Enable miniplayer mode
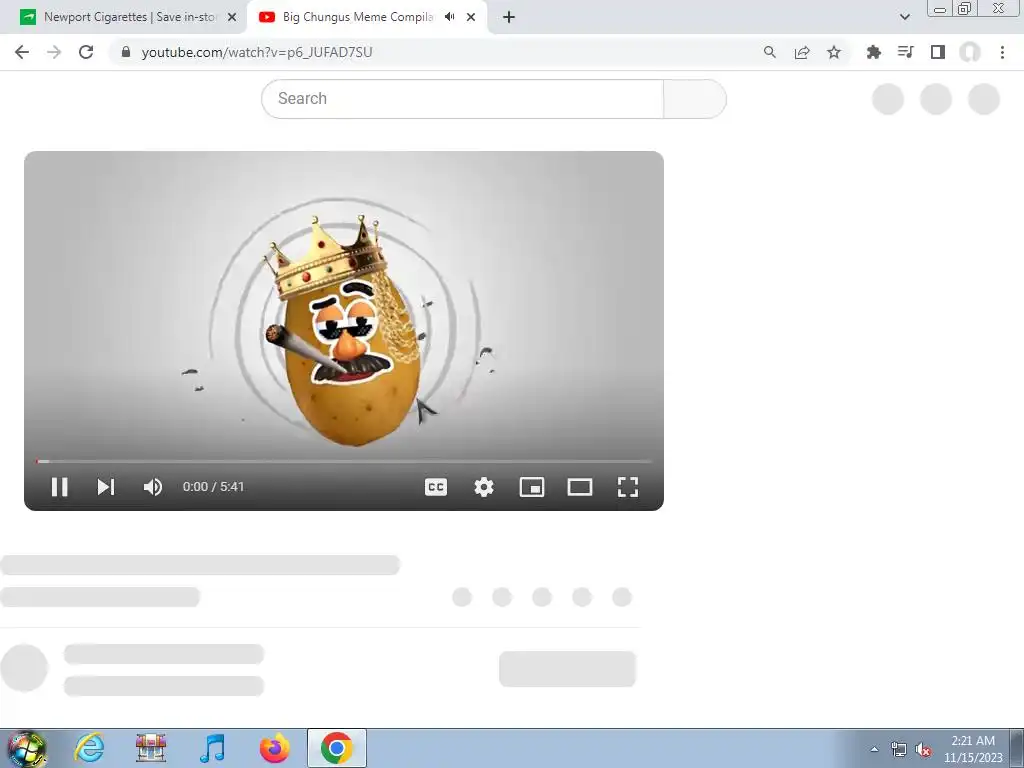This screenshot has width=1024, height=768. point(532,487)
